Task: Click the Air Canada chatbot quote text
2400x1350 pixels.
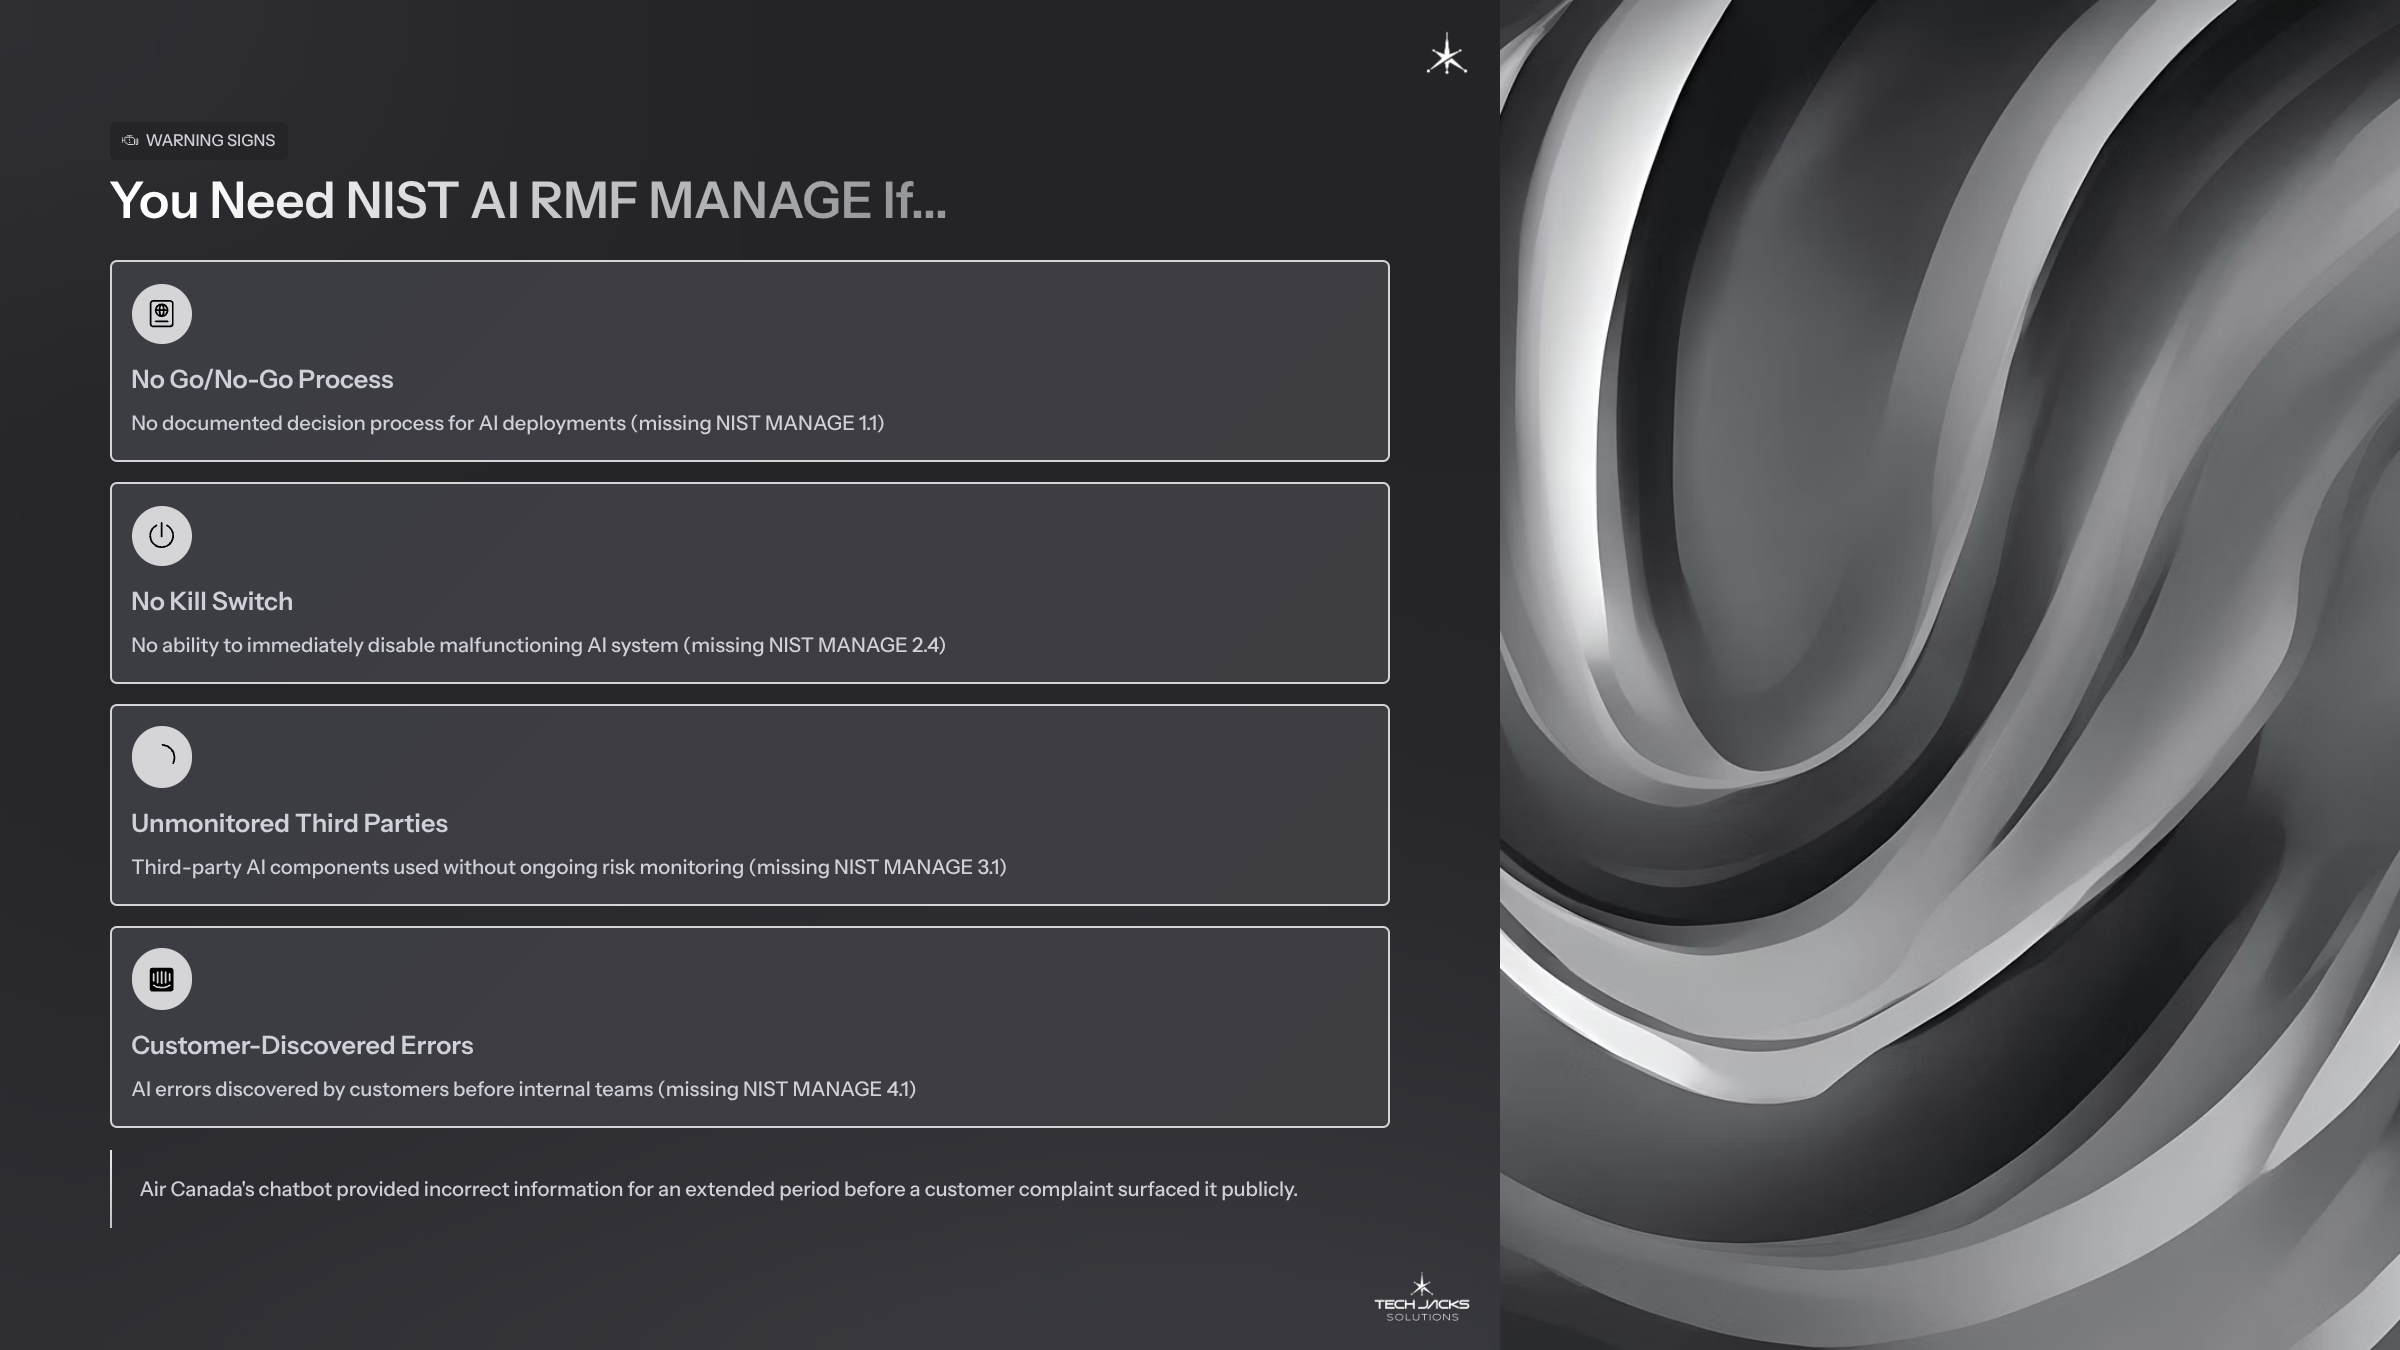Action: pyautogui.click(x=718, y=1189)
